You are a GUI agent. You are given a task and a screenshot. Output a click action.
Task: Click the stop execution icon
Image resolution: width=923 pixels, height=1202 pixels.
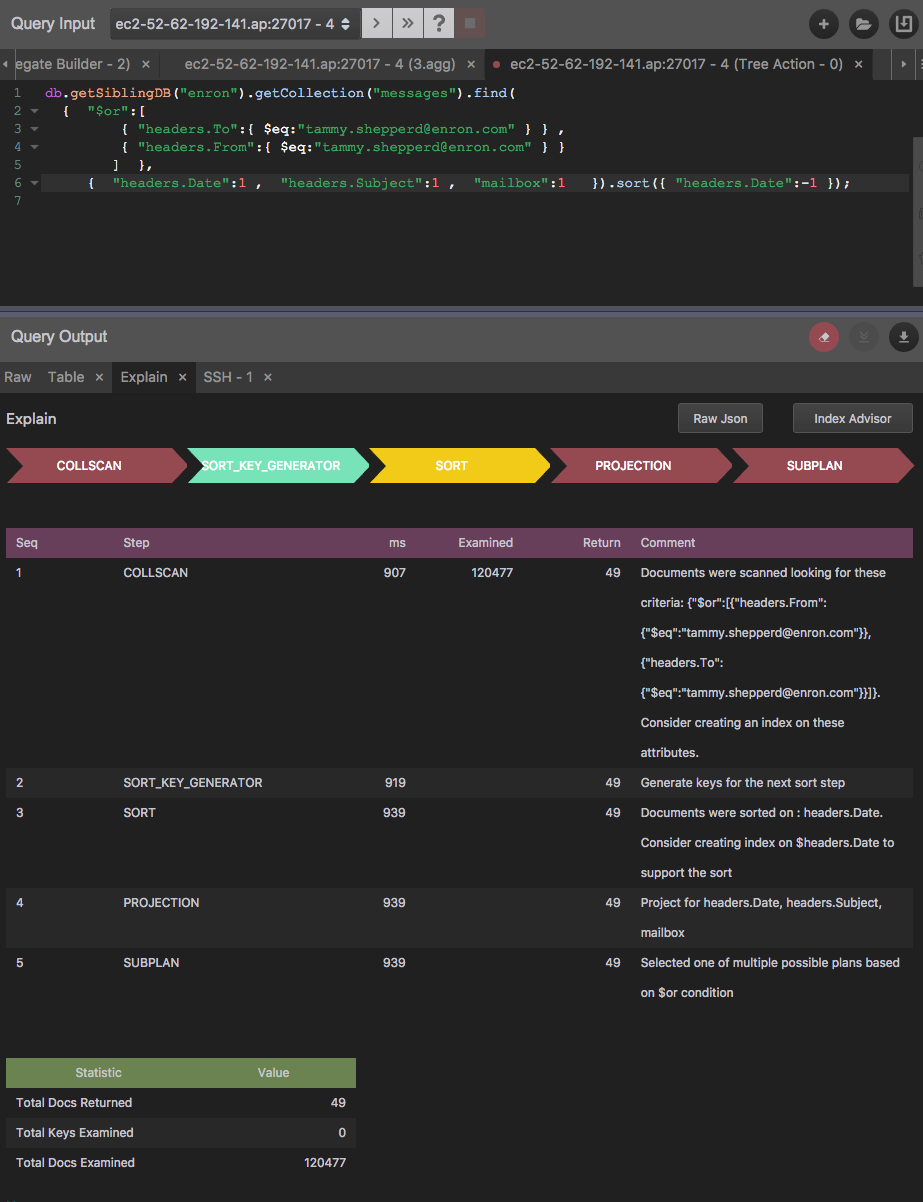470,23
